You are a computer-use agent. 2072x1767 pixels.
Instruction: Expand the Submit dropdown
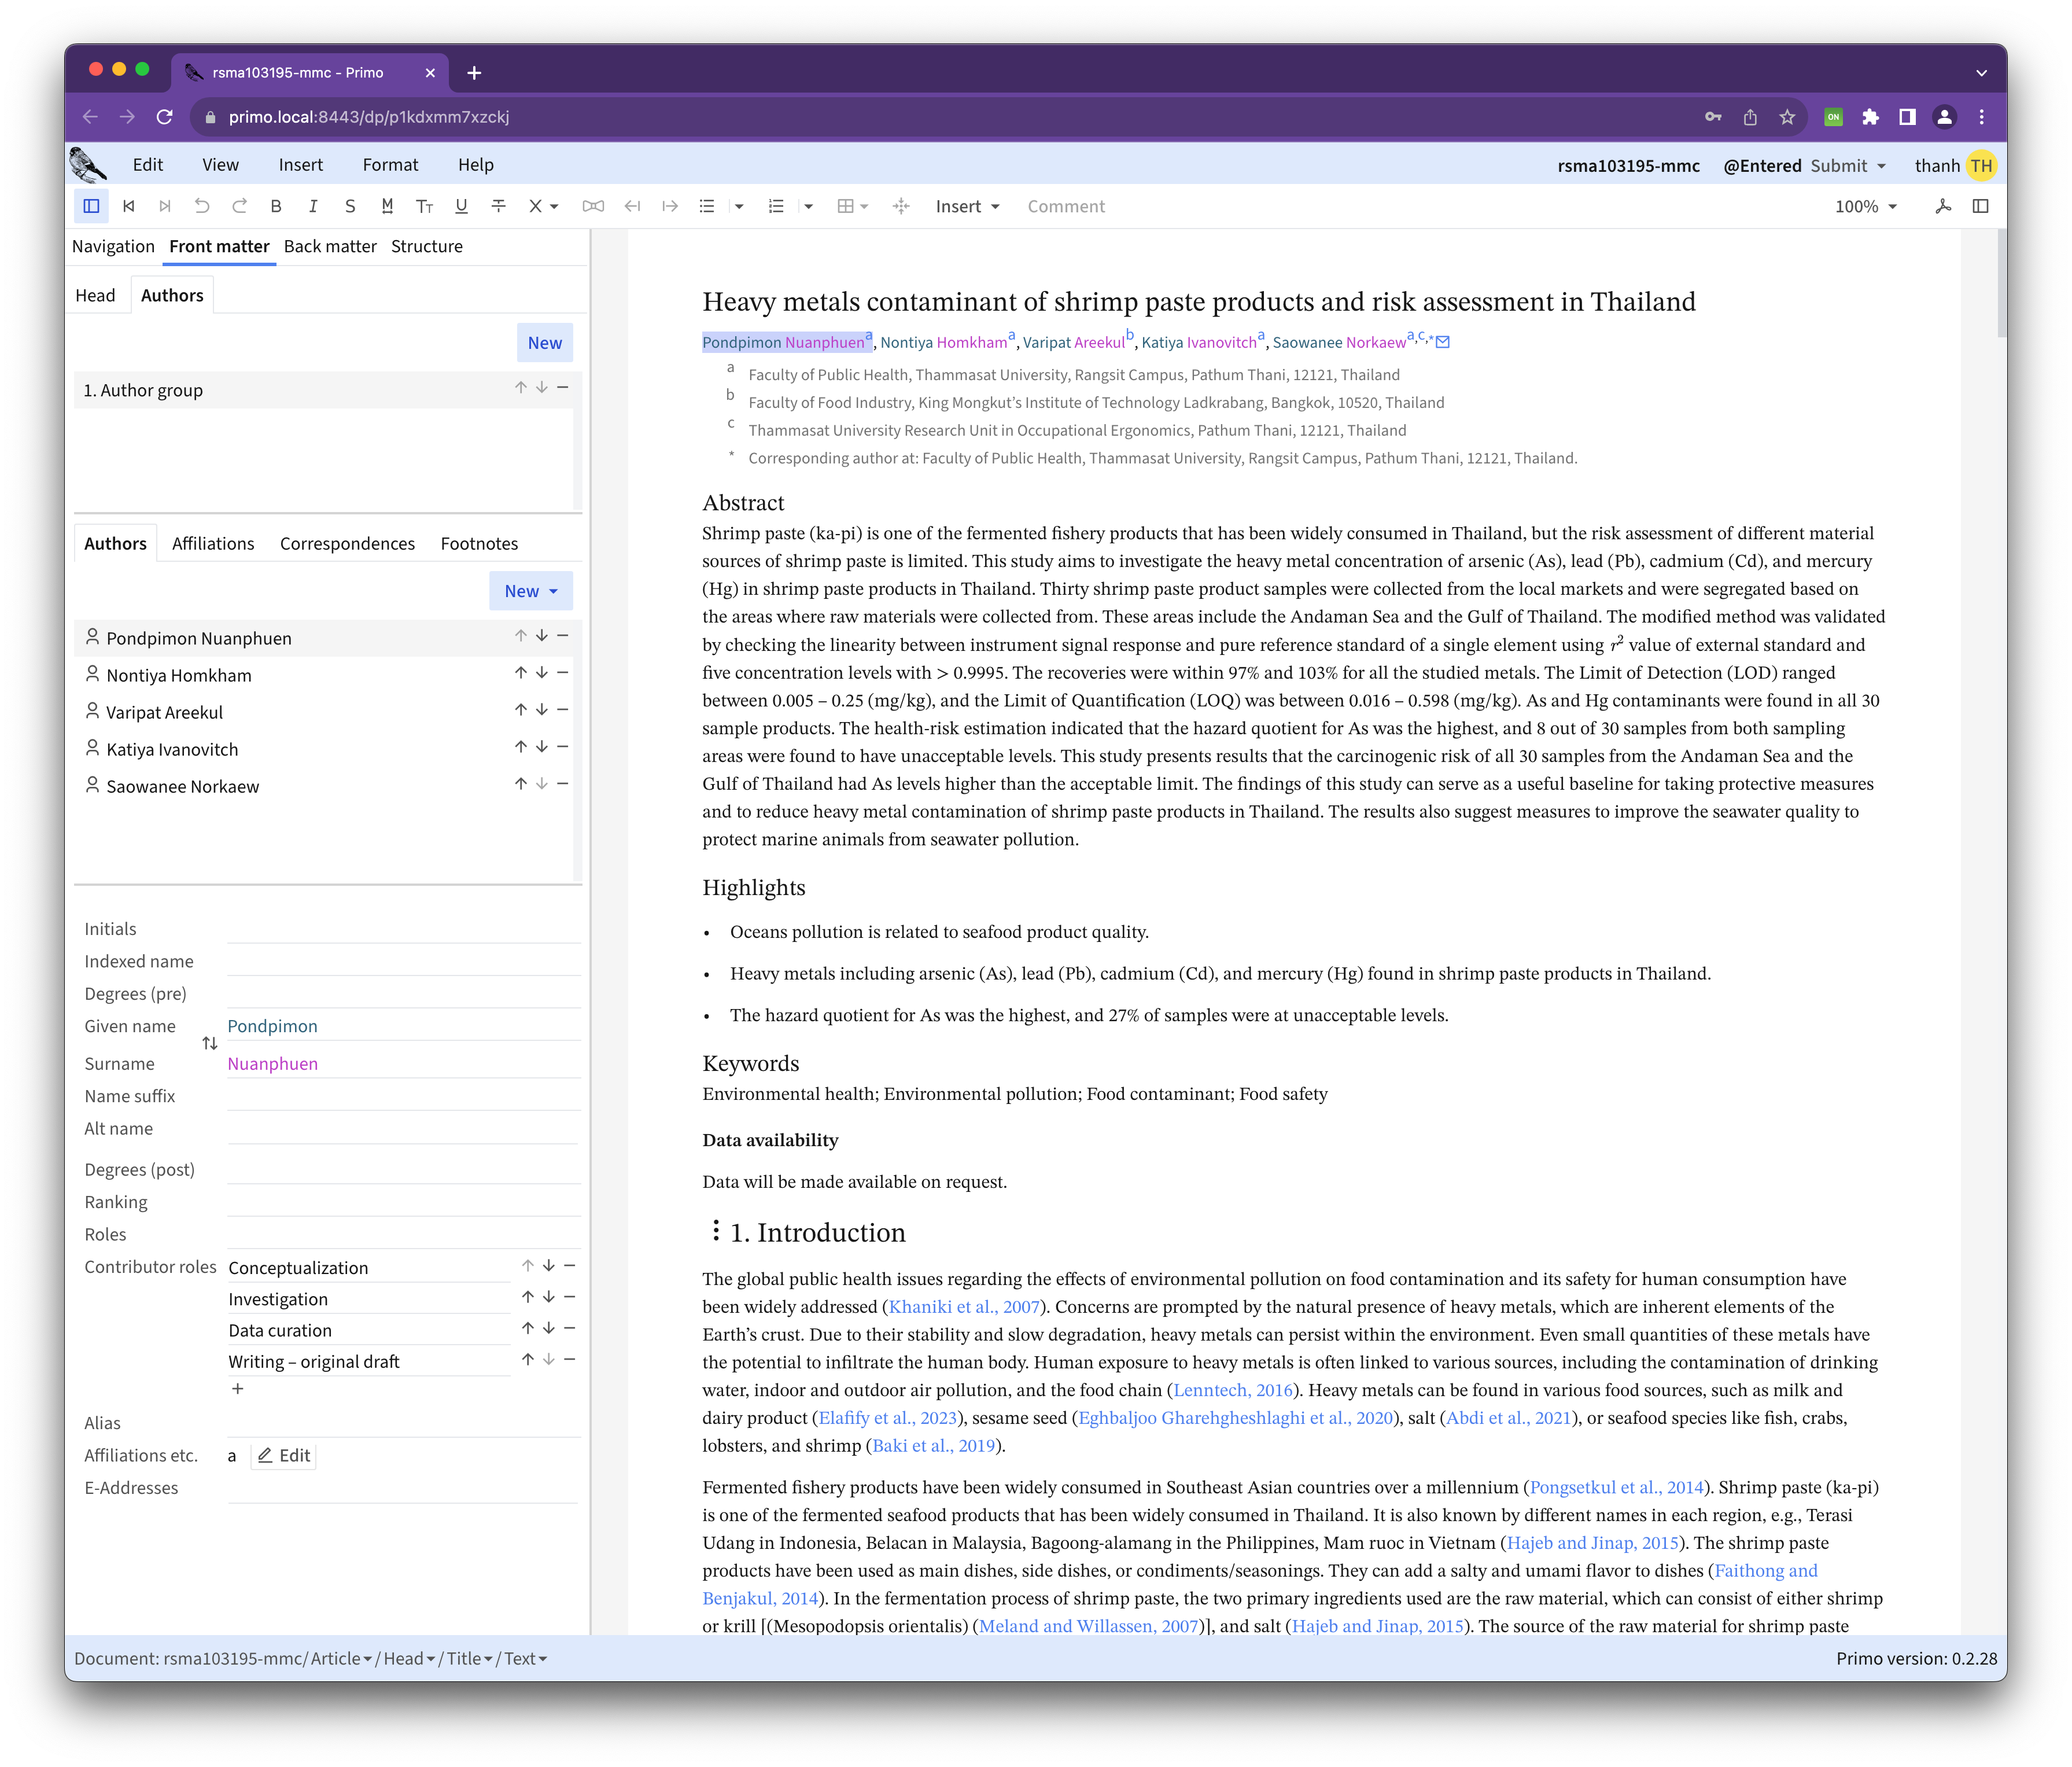[1881, 166]
